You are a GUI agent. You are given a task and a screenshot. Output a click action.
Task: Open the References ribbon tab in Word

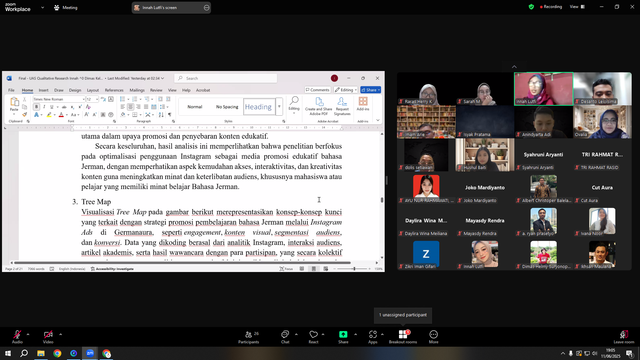[x=114, y=90]
